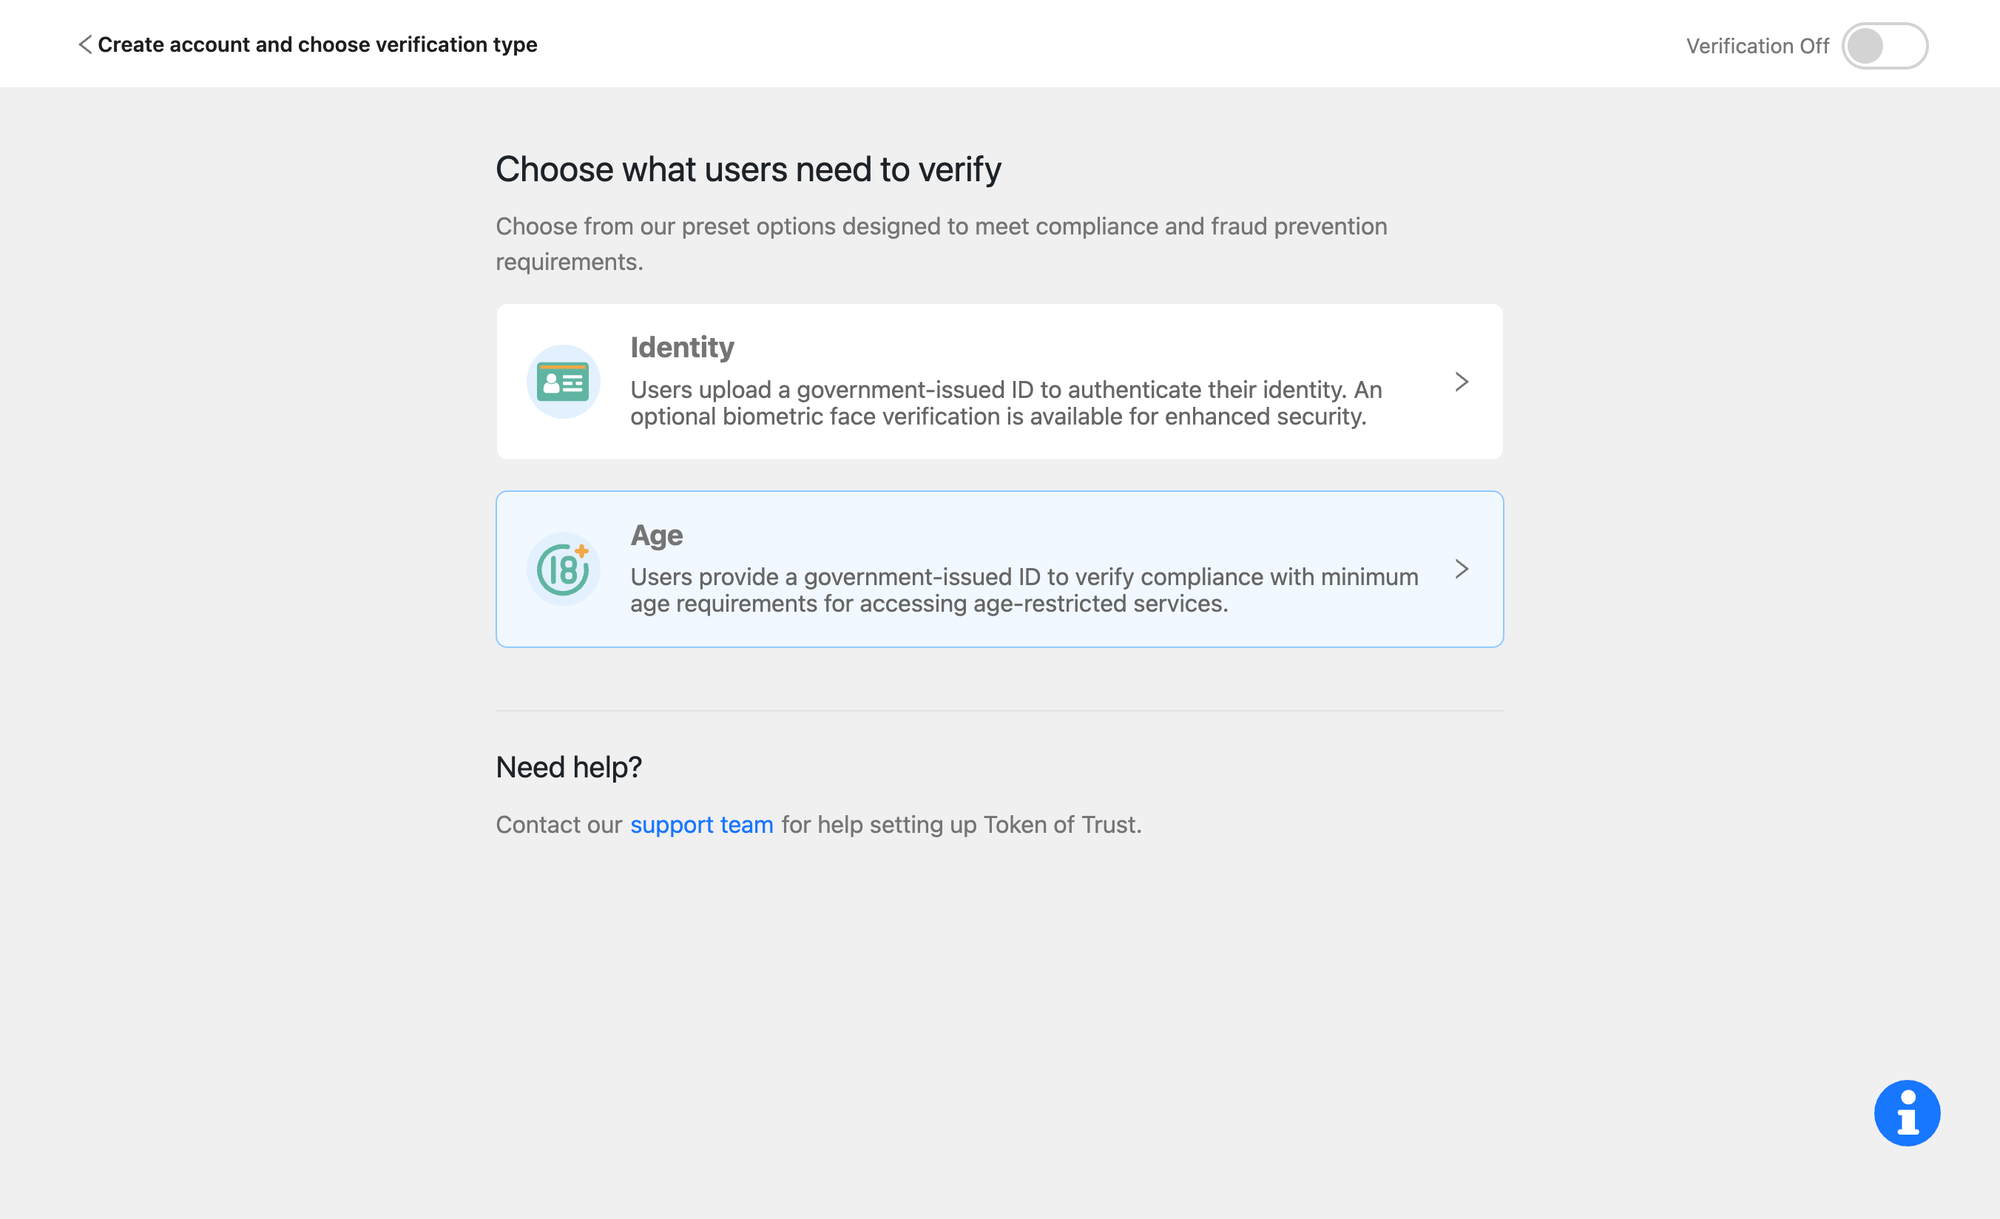Click the Identity ID card icon

pyautogui.click(x=563, y=382)
